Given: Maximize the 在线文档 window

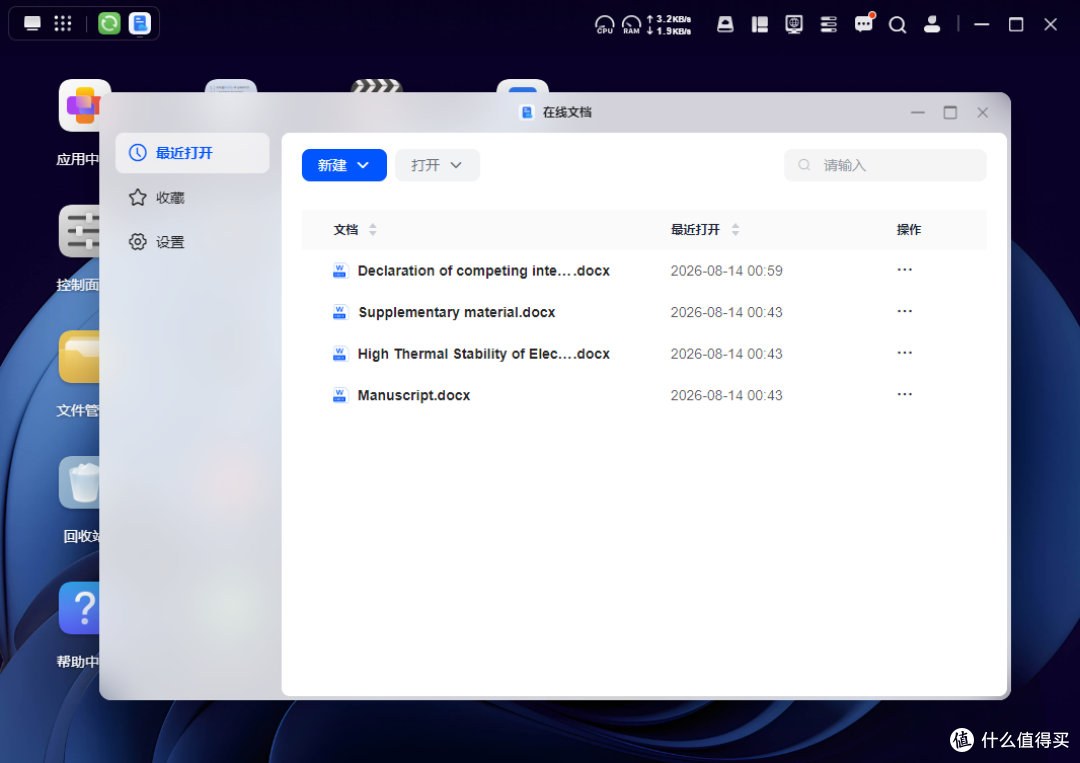Looking at the screenshot, I should tap(951, 112).
